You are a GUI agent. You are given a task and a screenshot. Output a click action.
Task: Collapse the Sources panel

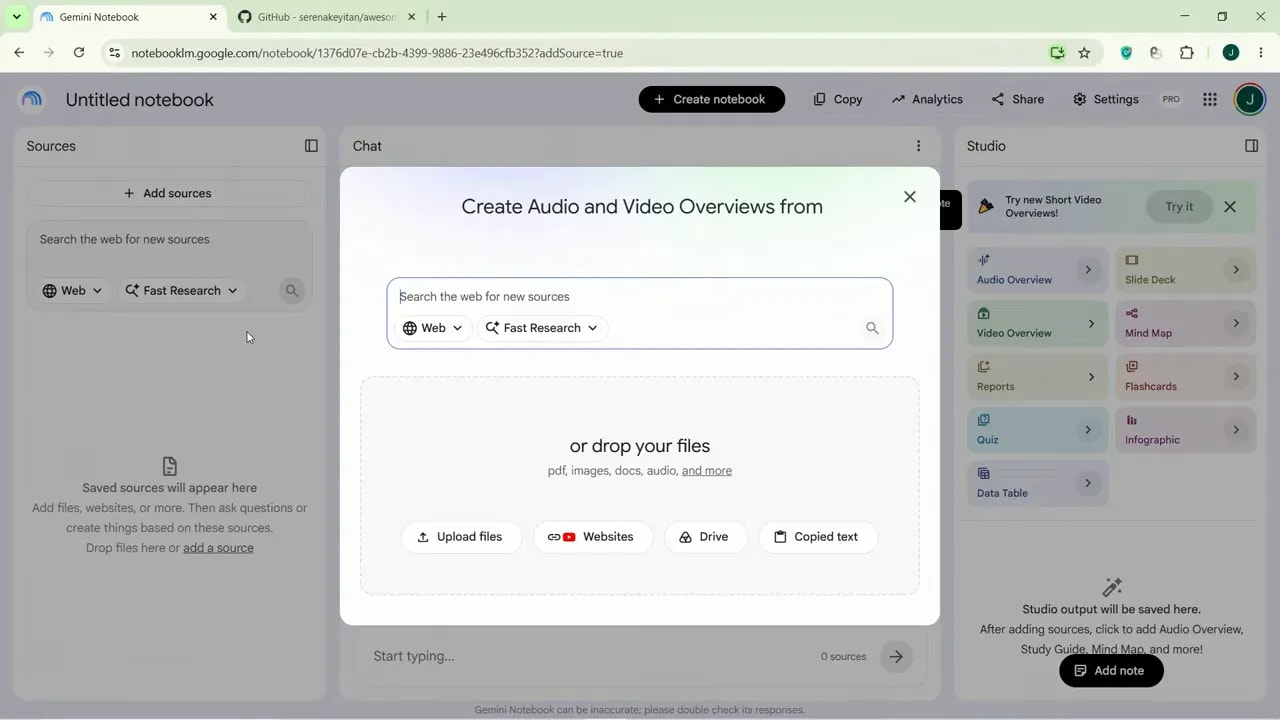(x=311, y=146)
